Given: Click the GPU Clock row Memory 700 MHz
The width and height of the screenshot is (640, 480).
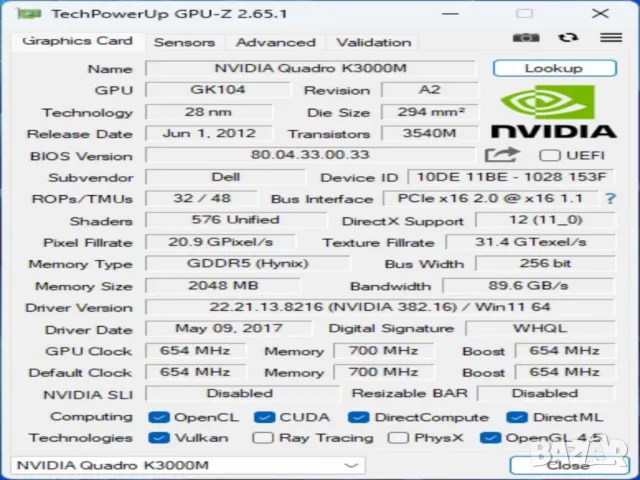Looking at the screenshot, I should (384, 351).
